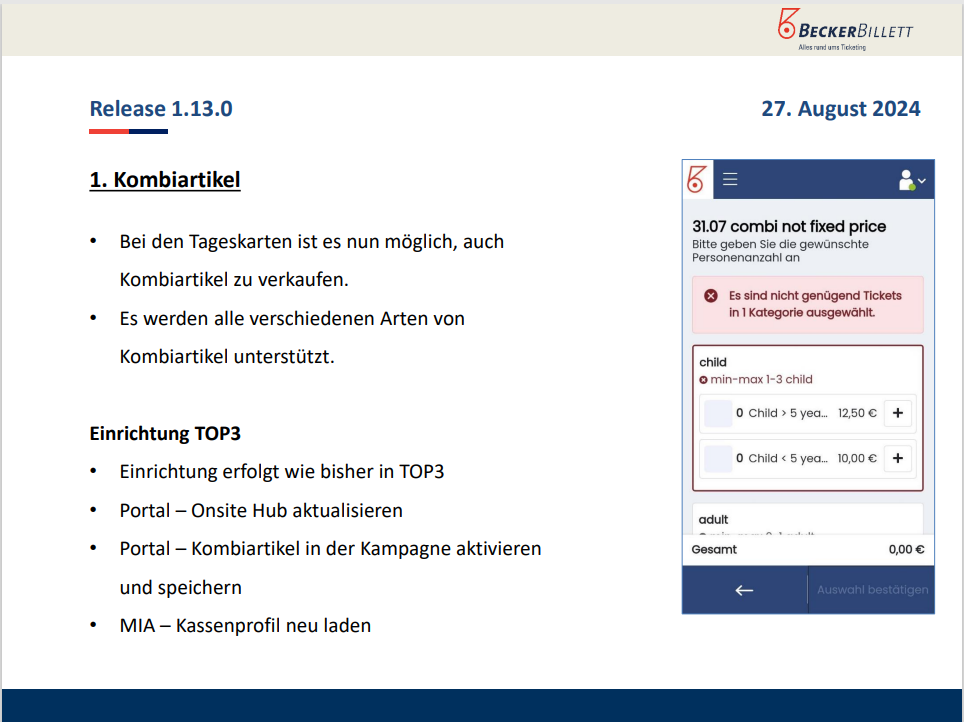The image size is (964, 722).
Task: Click the 'min-max 1-3 child' warning text
Action: point(761,379)
